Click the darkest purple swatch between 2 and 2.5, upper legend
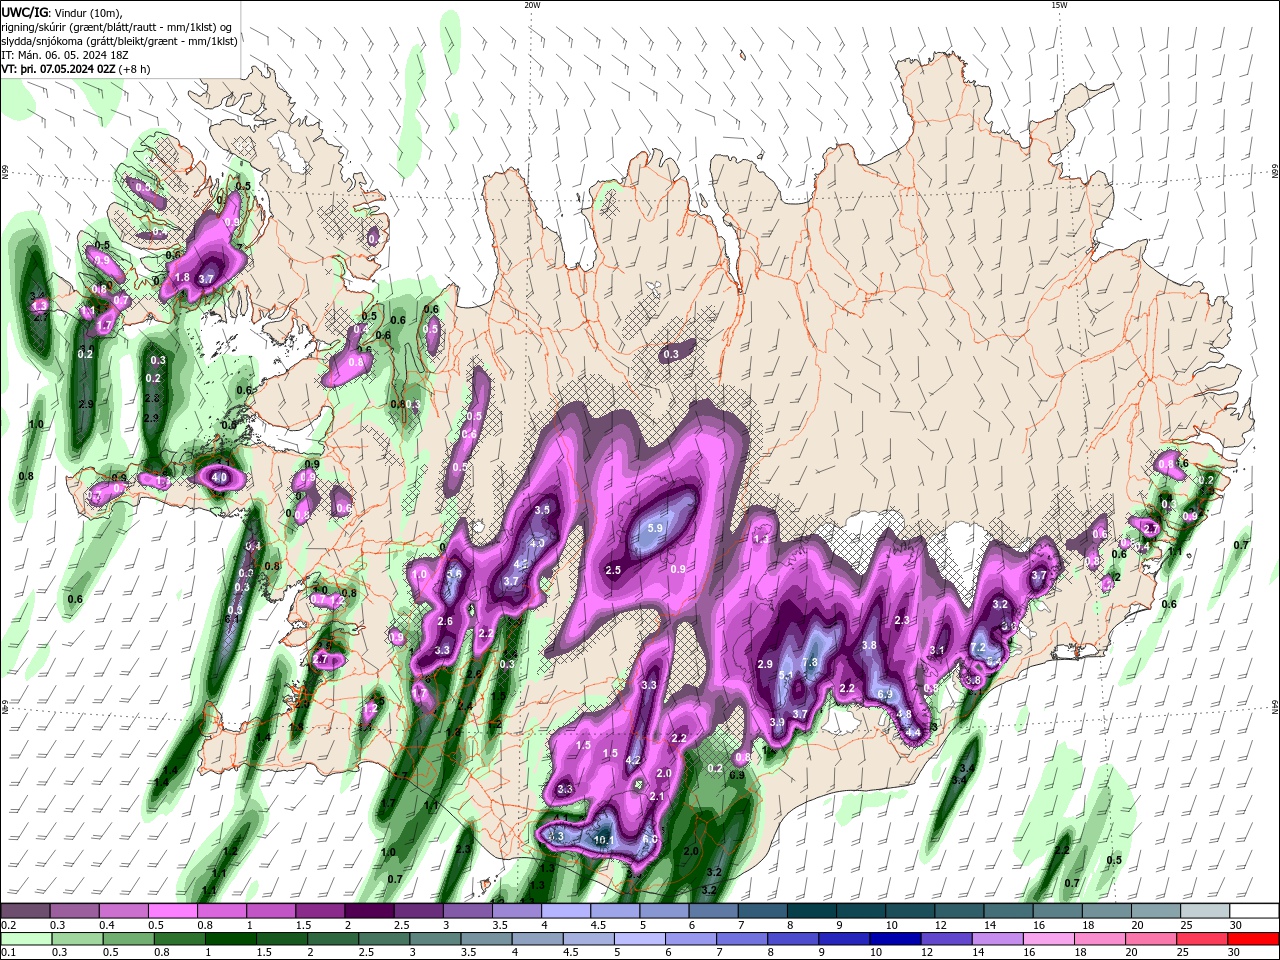This screenshot has width=1280, height=960. [x=368, y=911]
